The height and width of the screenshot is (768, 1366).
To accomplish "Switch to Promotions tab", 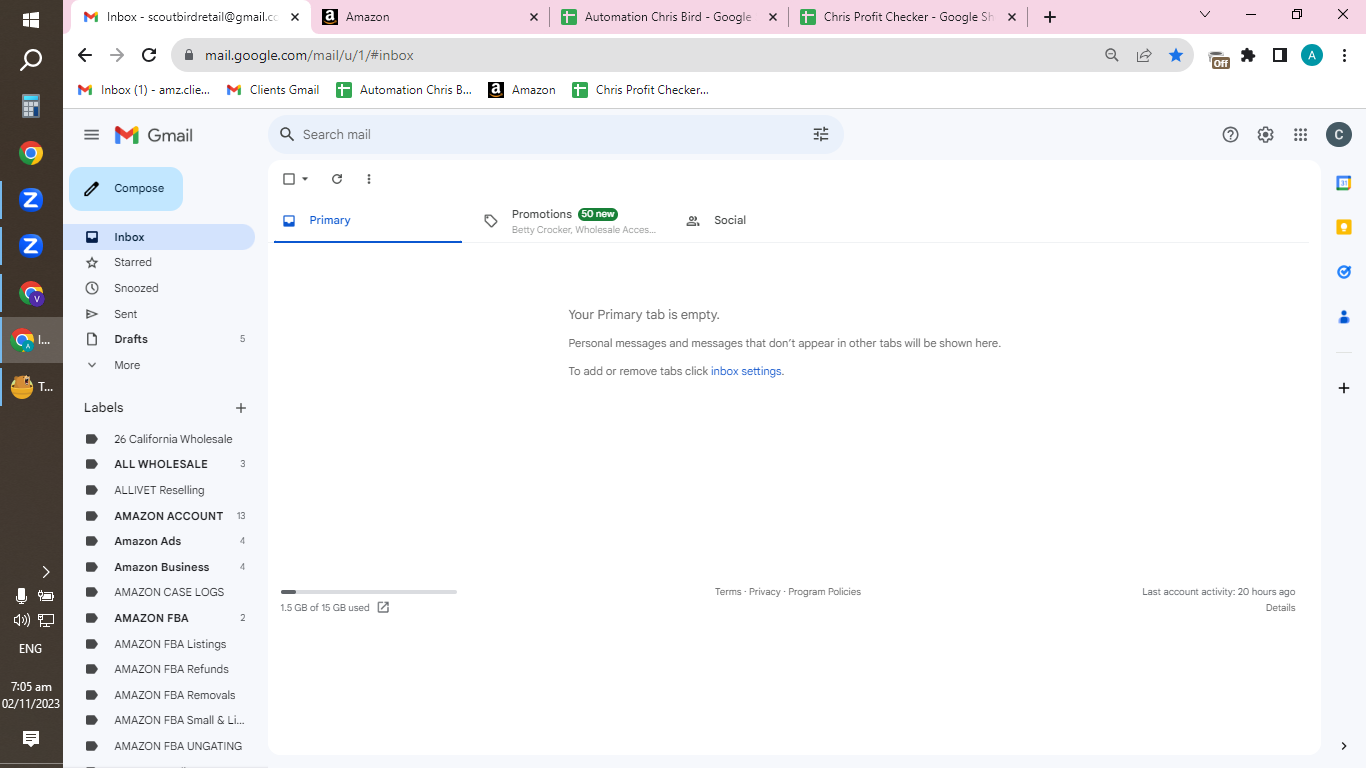I will pos(571,221).
